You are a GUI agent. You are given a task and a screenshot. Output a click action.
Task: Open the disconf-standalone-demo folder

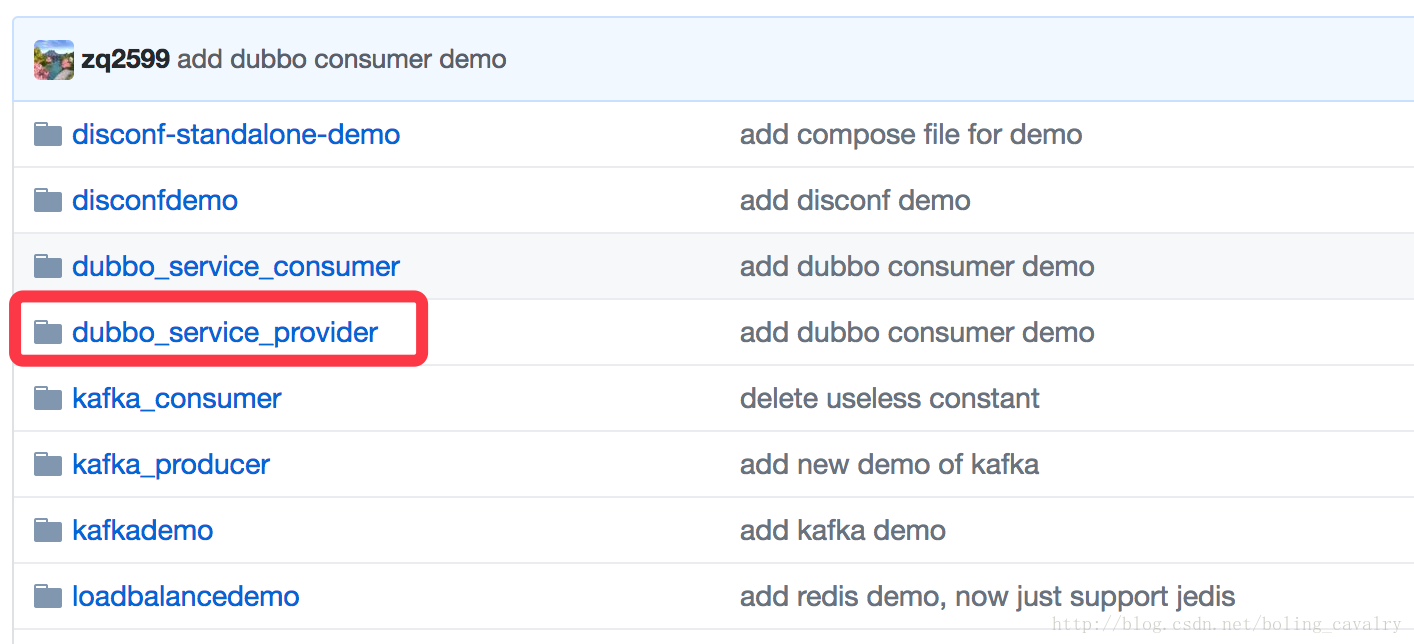point(236,135)
